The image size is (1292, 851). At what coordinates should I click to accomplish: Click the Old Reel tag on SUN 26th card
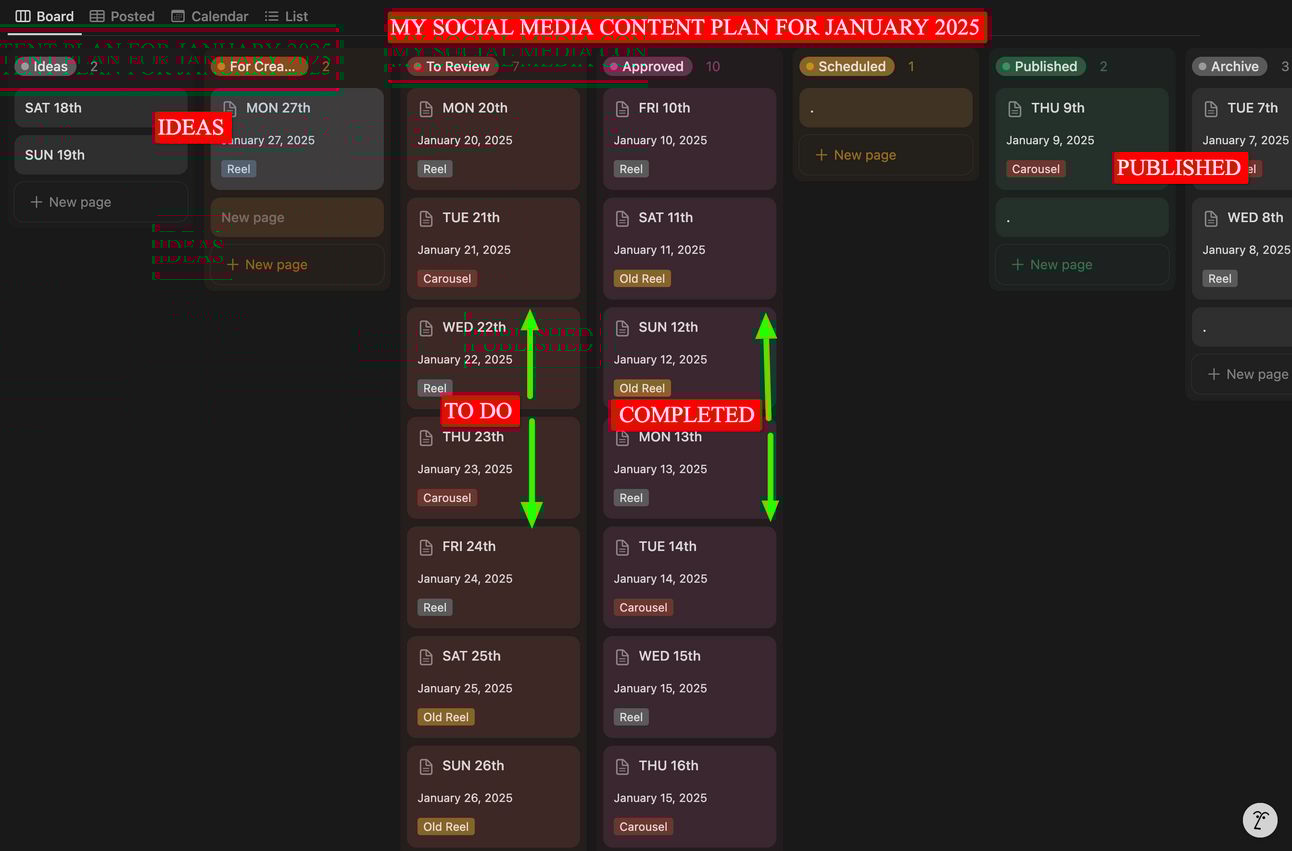click(446, 827)
